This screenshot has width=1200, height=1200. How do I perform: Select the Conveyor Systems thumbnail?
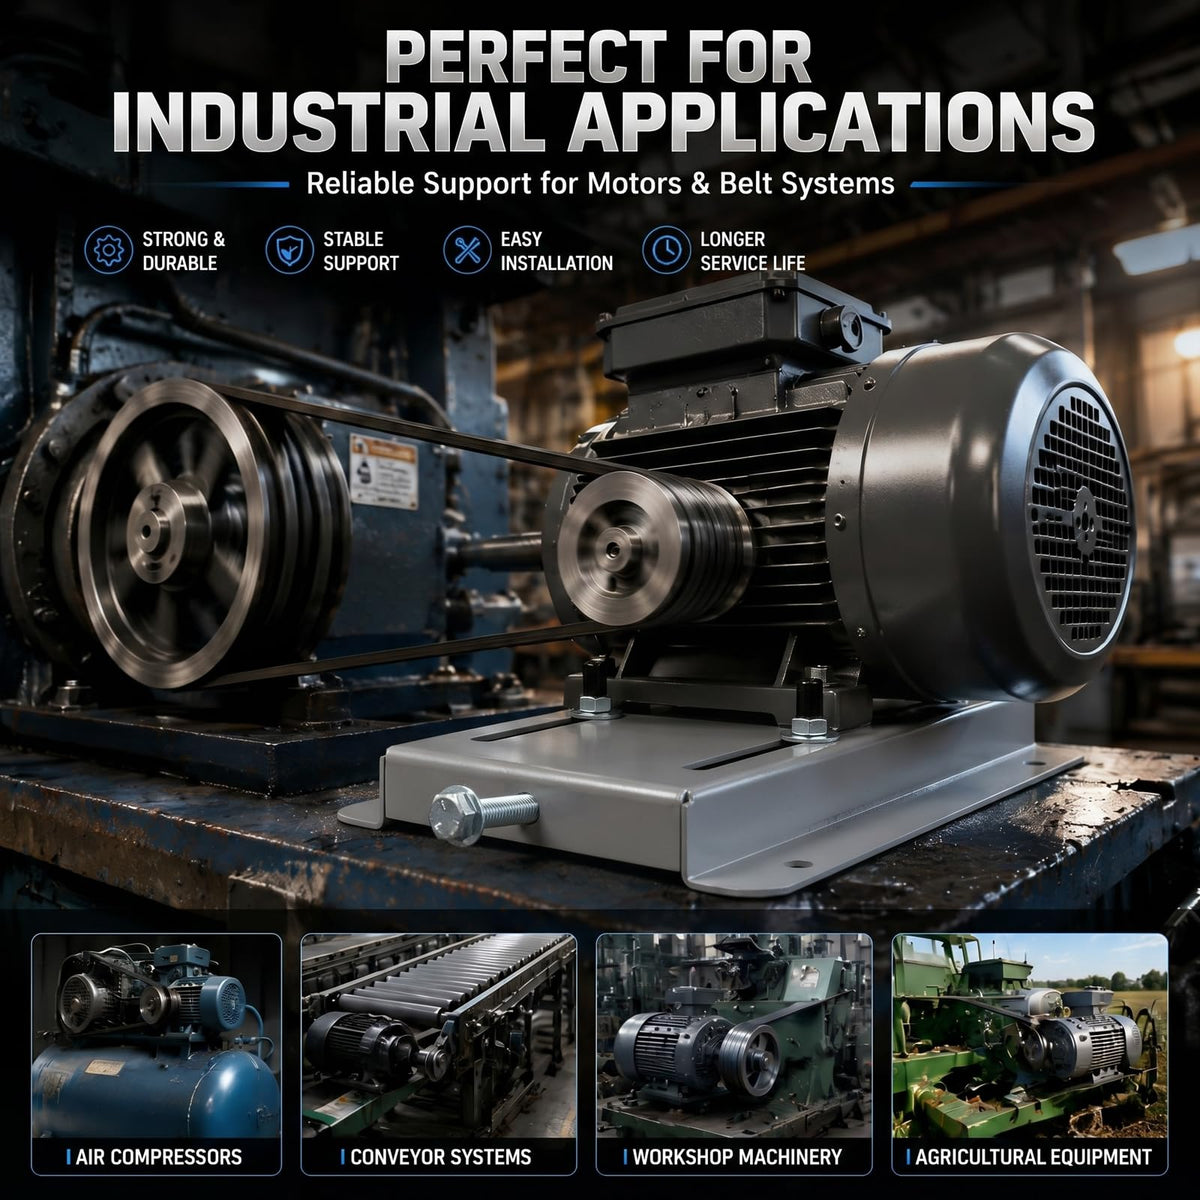click(439, 1054)
